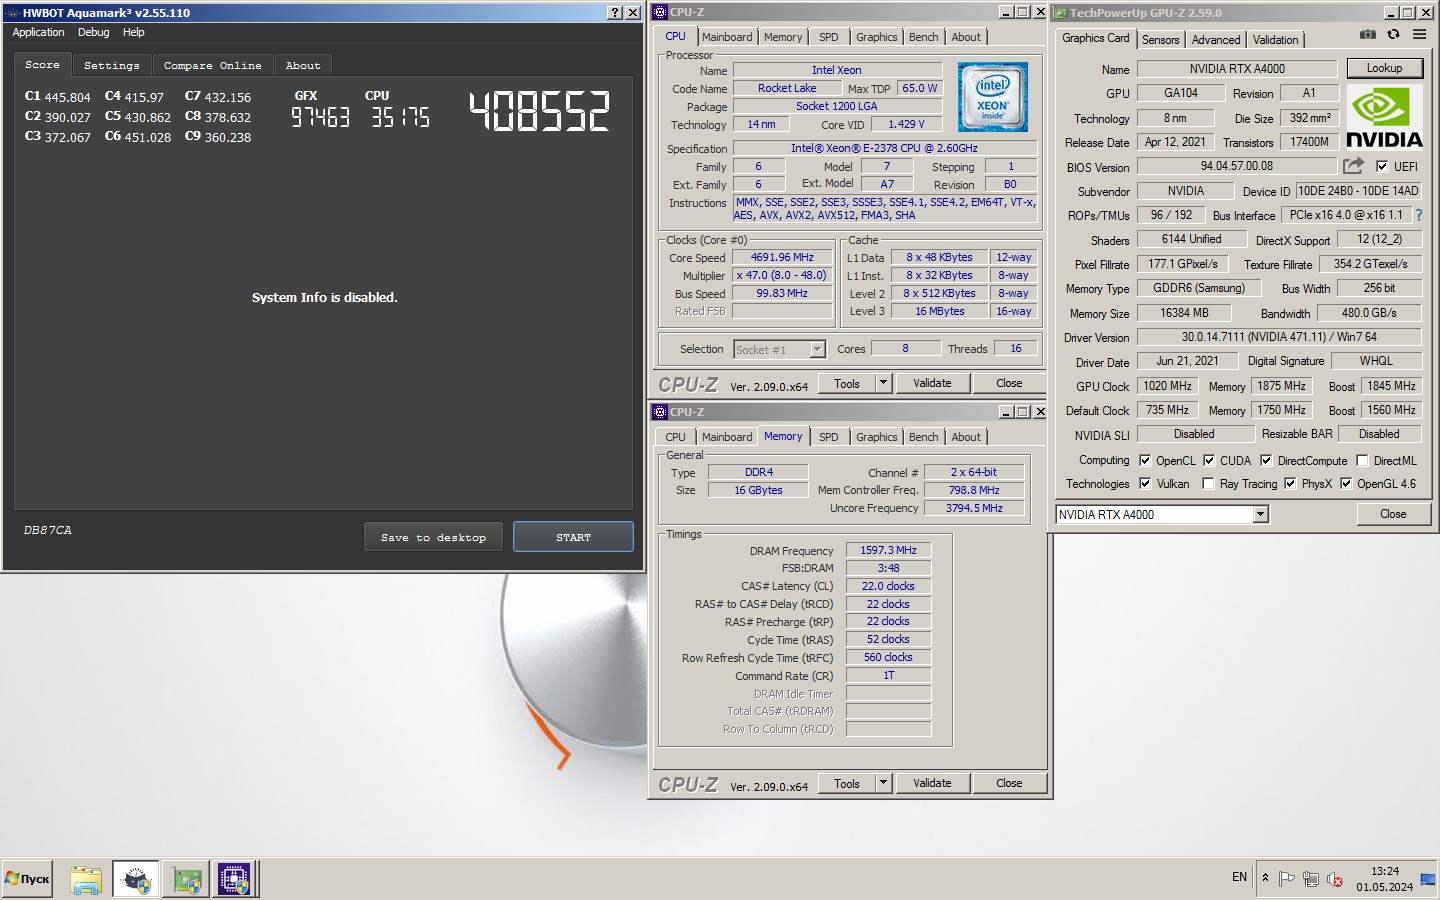Open the Help menu in Aquamark3
This screenshot has width=1440, height=900.
(134, 32)
